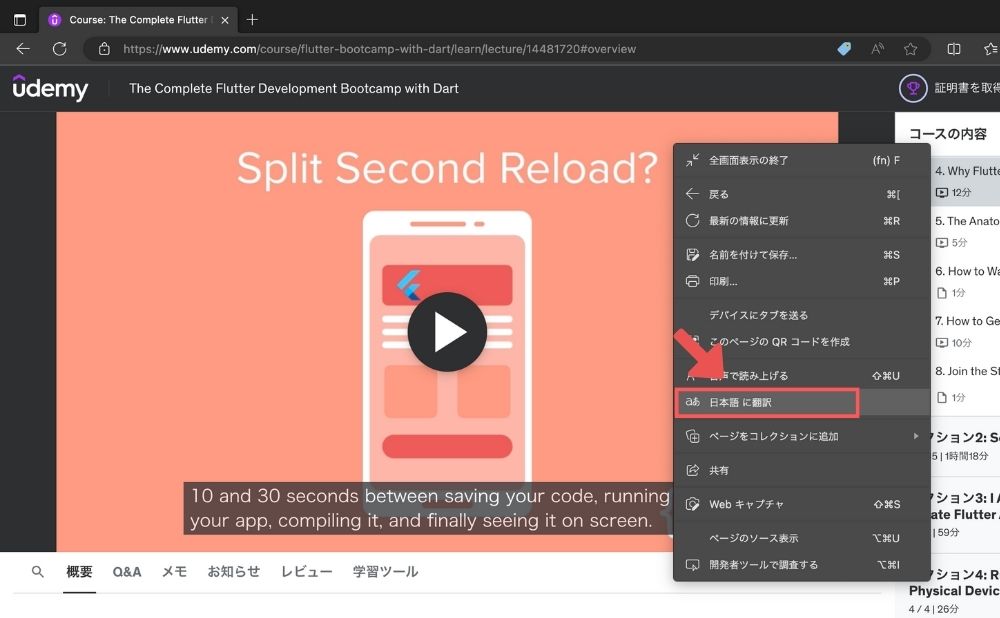Exit full screen from context menu
The width and height of the screenshot is (1000, 618).
[802, 160]
